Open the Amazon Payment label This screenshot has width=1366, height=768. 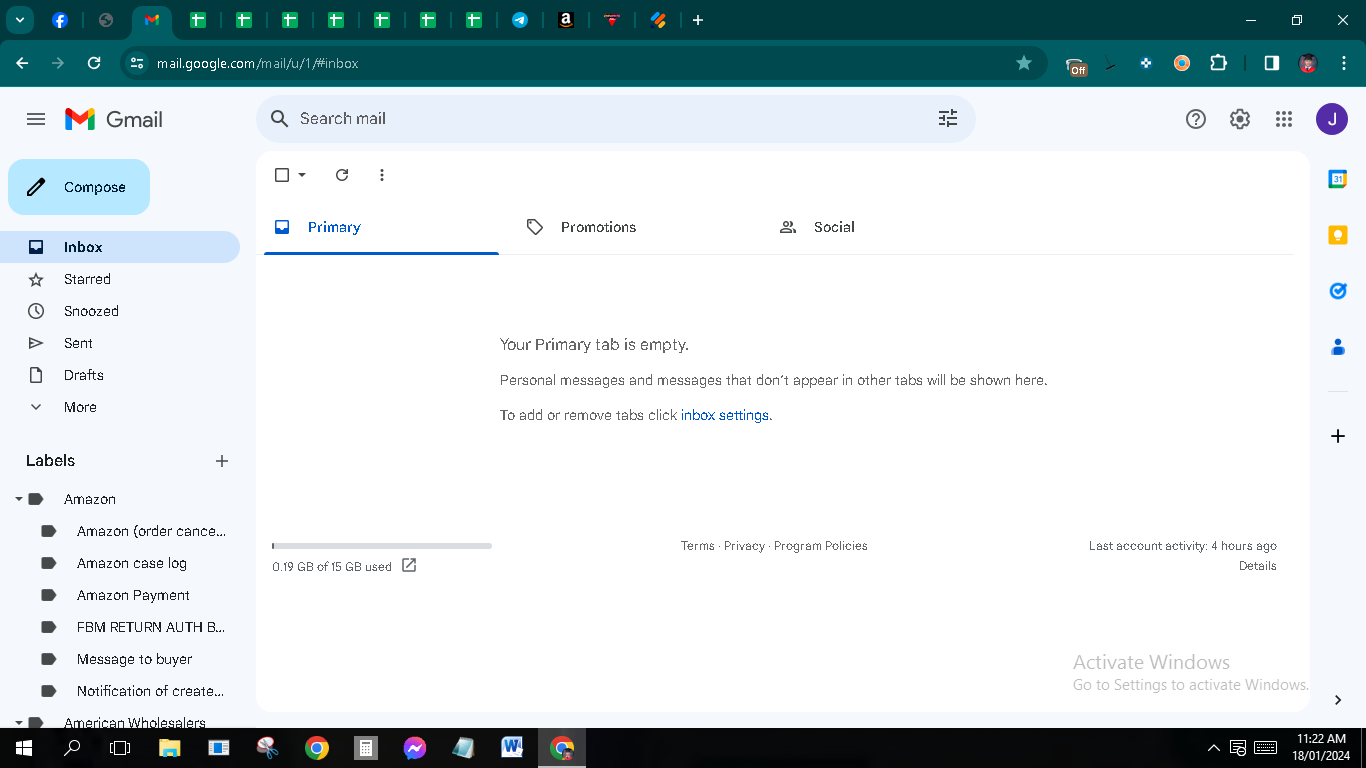(133, 595)
